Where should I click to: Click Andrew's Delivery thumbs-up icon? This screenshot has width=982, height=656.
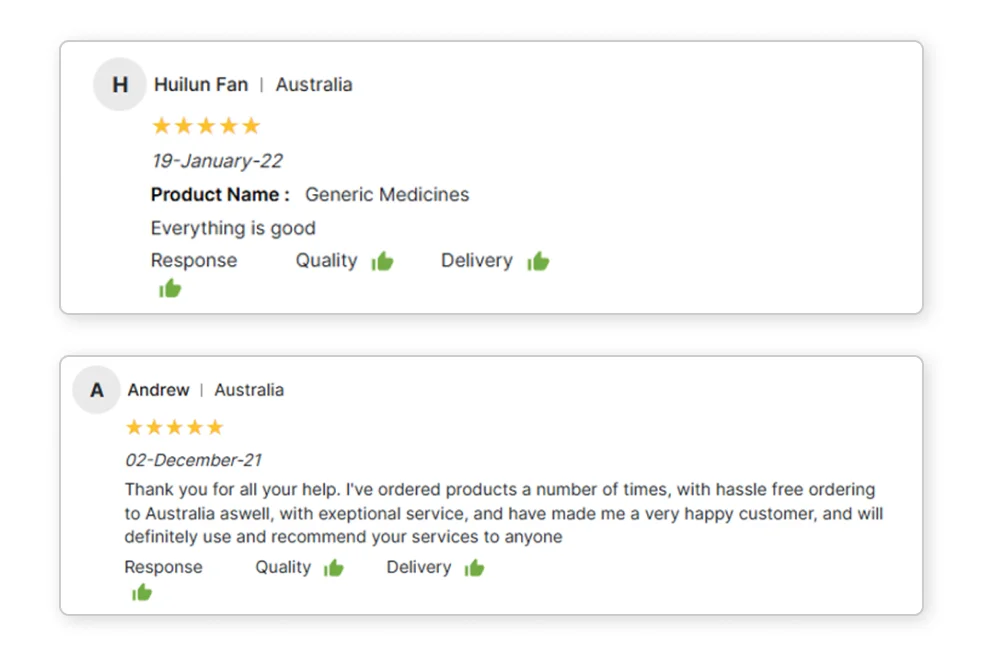474,568
